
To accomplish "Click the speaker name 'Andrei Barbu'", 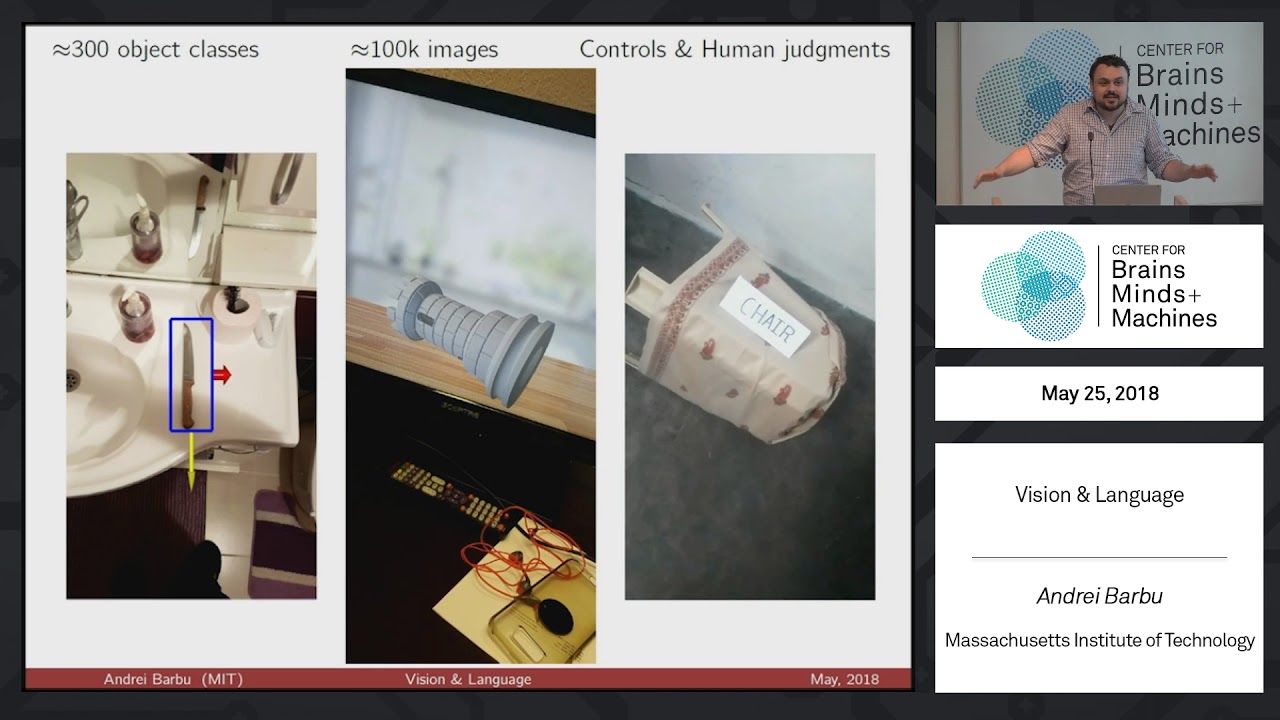I will pos(1099,596).
